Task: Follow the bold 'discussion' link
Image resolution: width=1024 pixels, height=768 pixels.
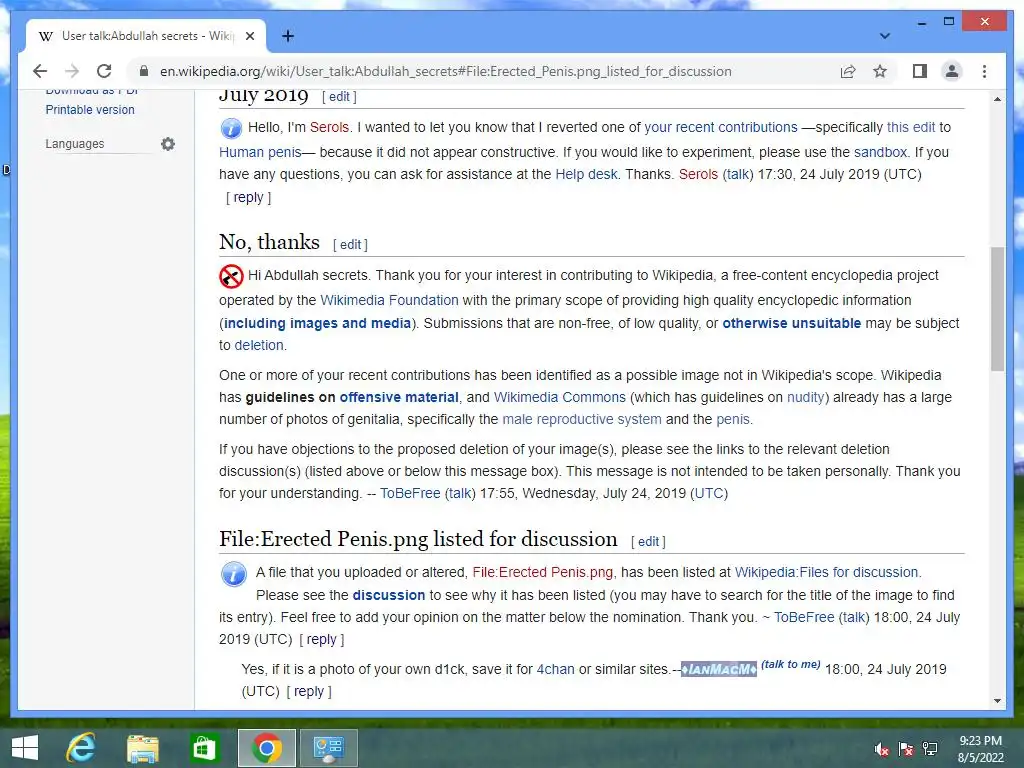Action: coord(389,596)
